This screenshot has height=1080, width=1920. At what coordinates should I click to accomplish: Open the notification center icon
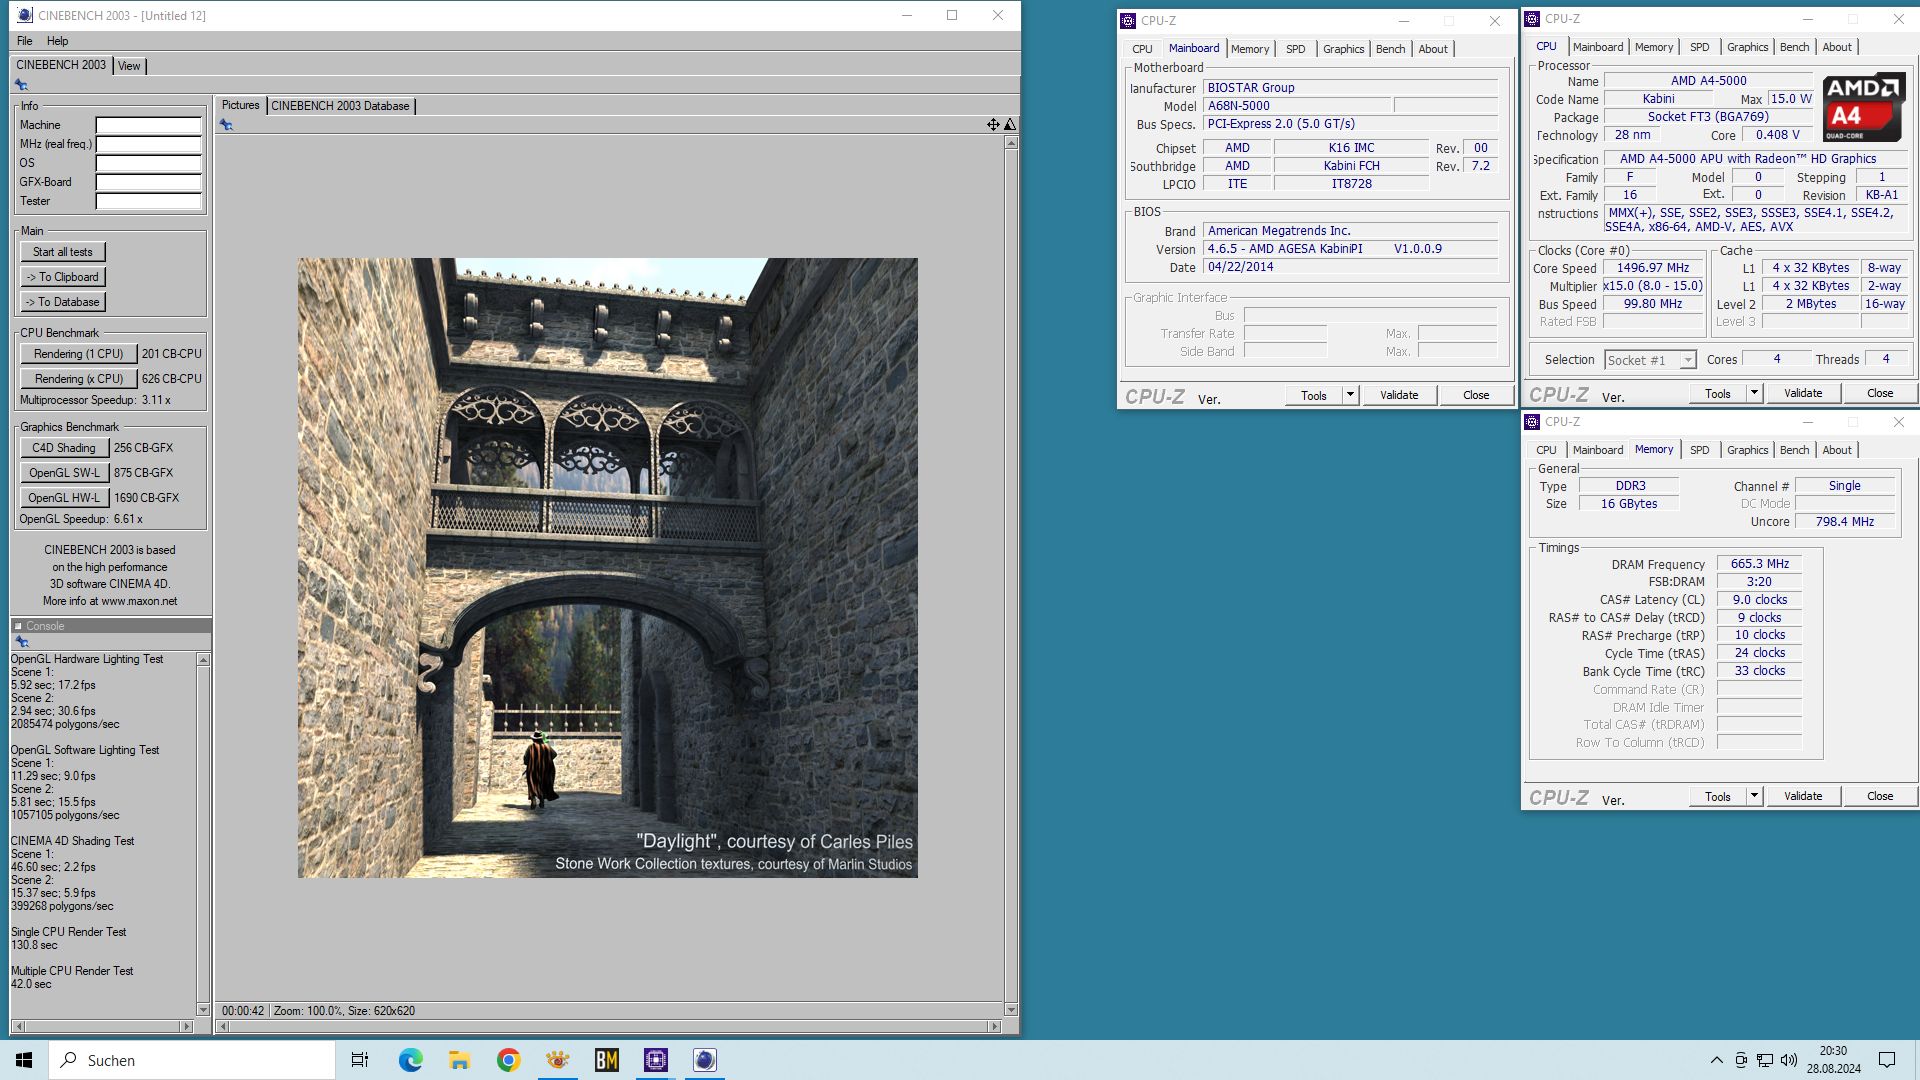[1887, 1060]
